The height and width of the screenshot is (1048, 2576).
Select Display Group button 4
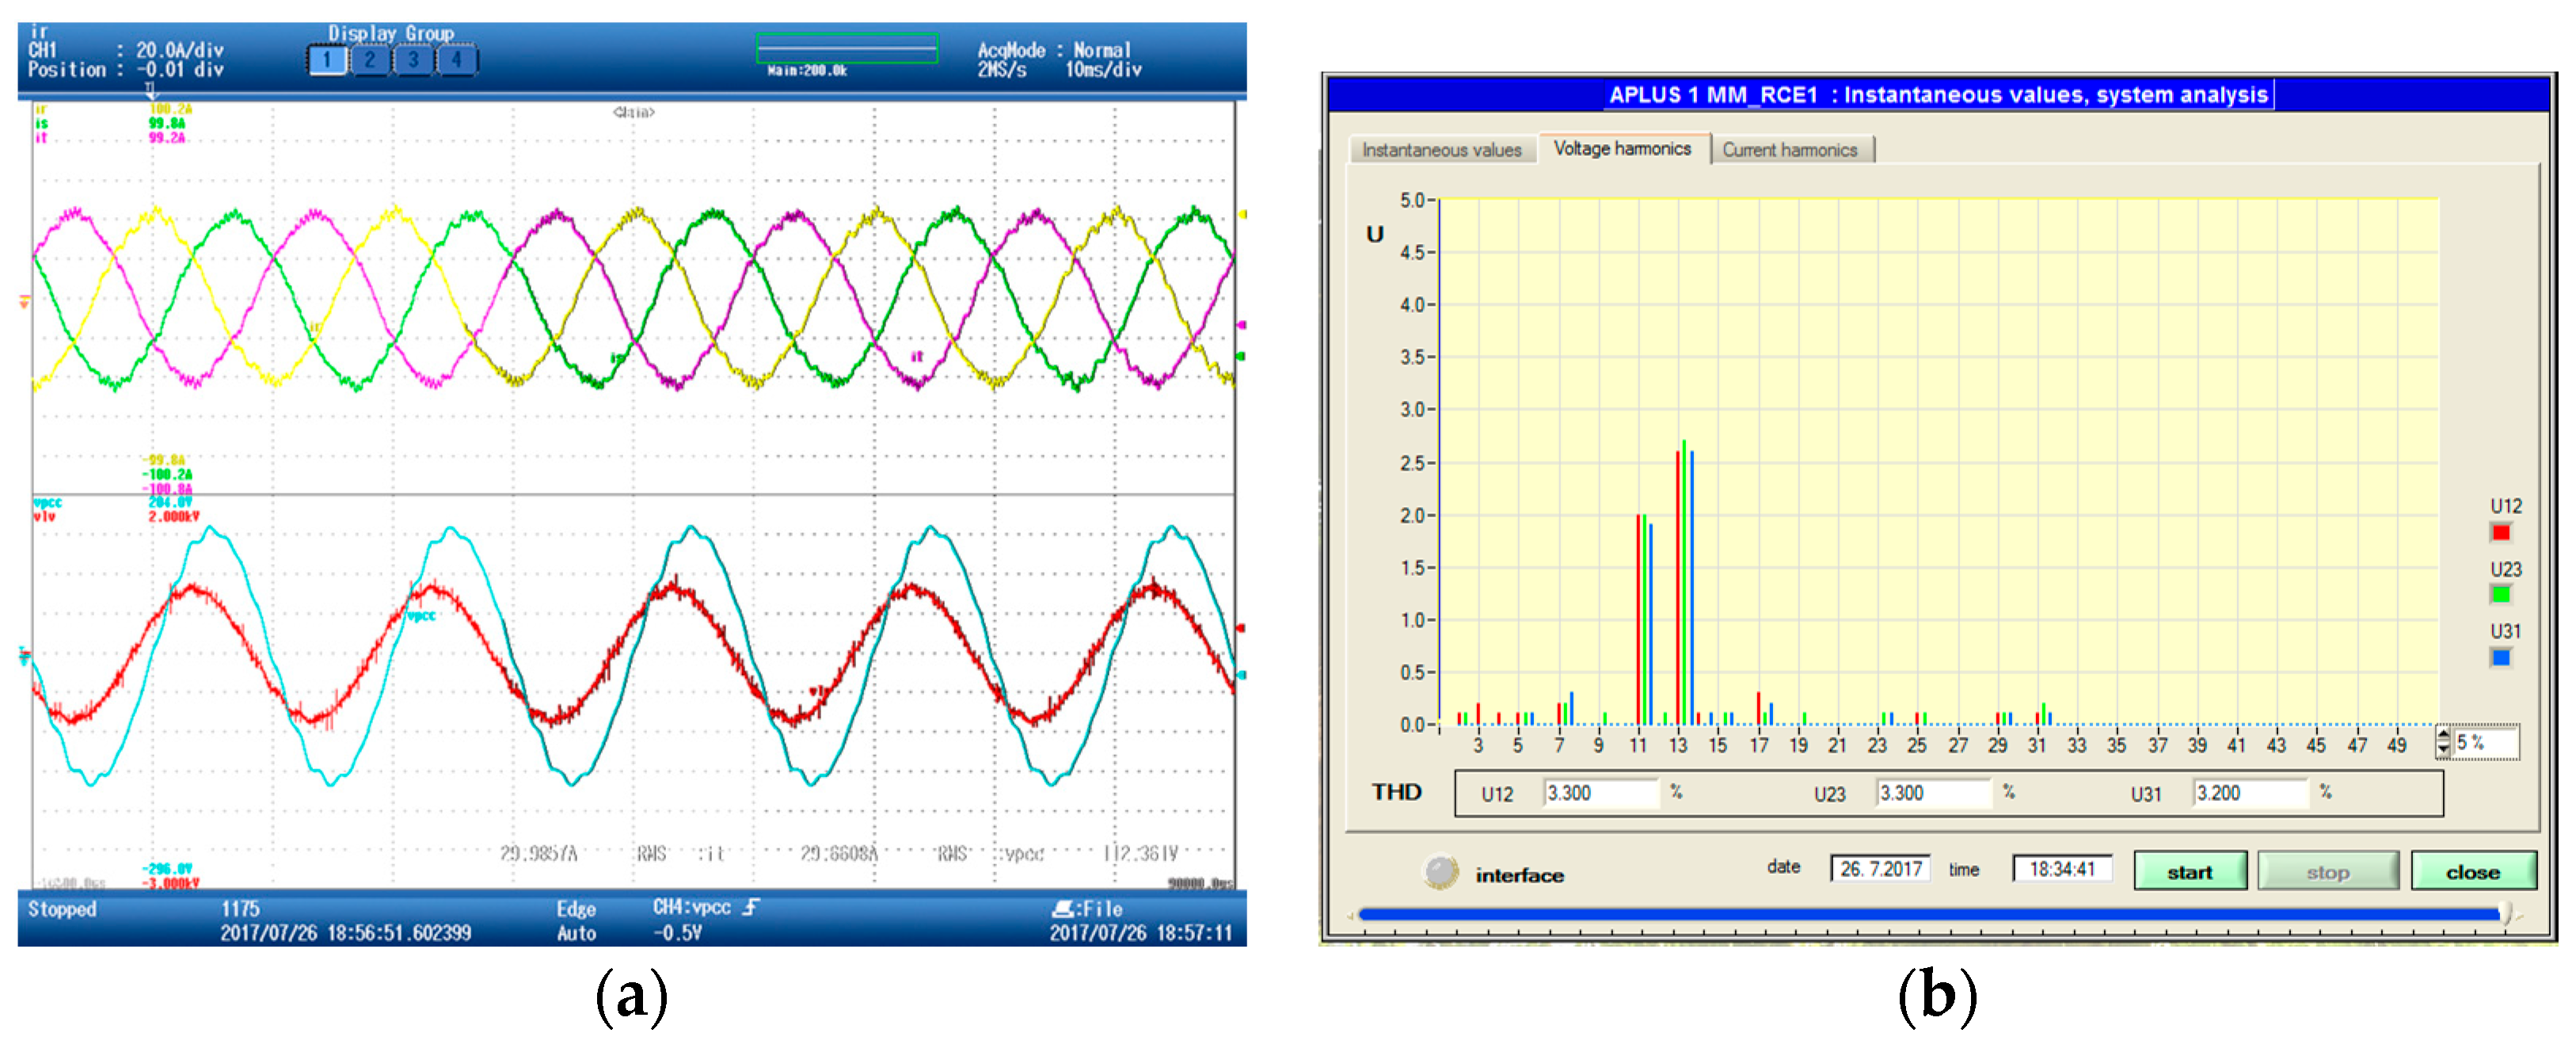click(x=457, y=60)
